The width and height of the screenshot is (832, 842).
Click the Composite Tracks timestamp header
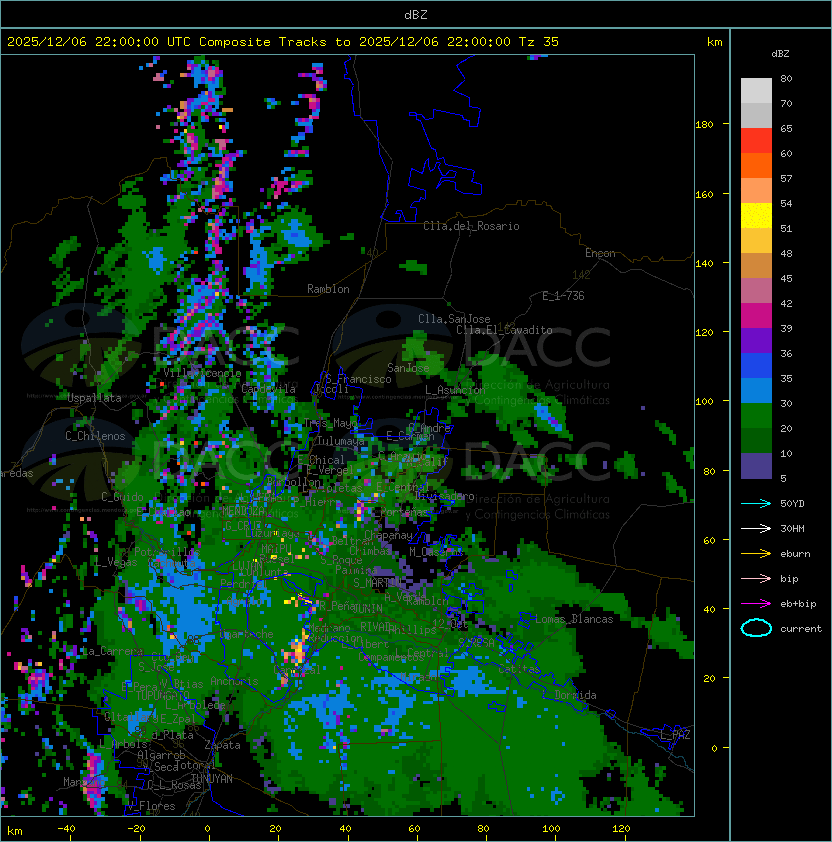[283, 42]
